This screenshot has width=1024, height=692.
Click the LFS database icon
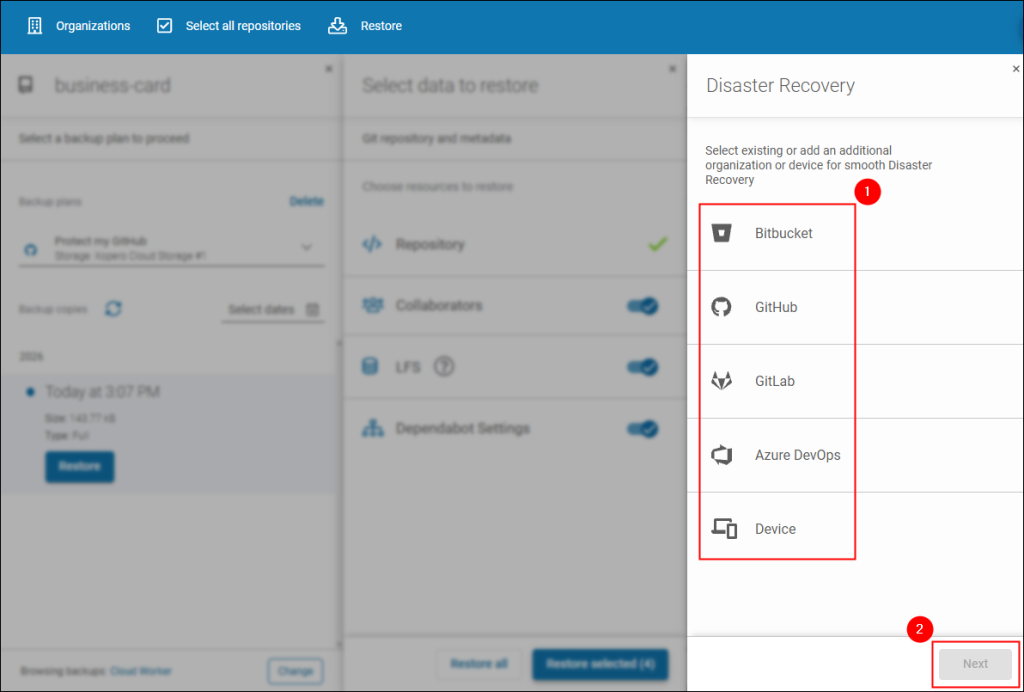point(370,367)
